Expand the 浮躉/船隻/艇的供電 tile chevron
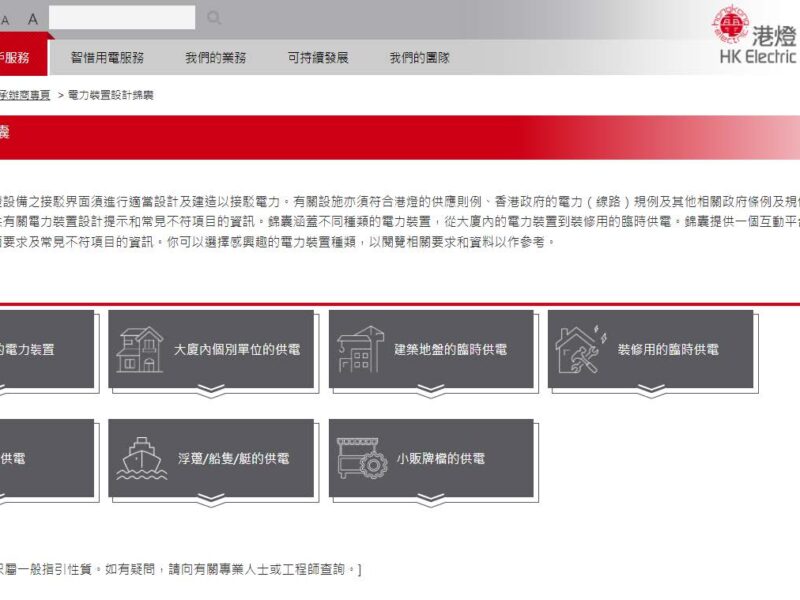 coord(212,498)
